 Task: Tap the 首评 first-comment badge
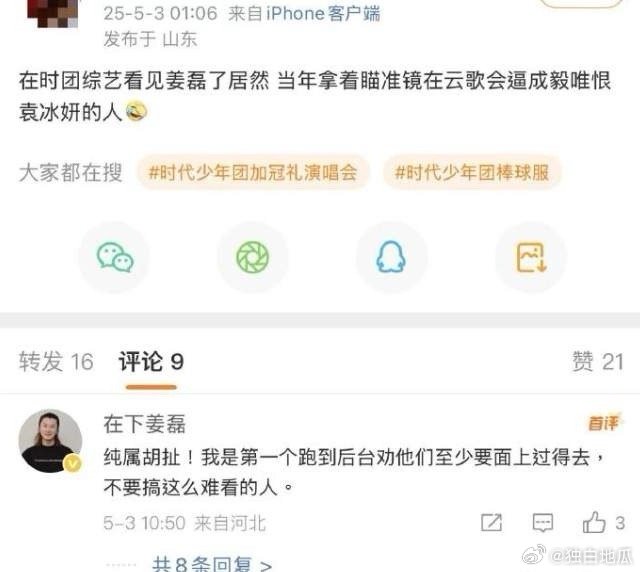[x=603, y=423]
